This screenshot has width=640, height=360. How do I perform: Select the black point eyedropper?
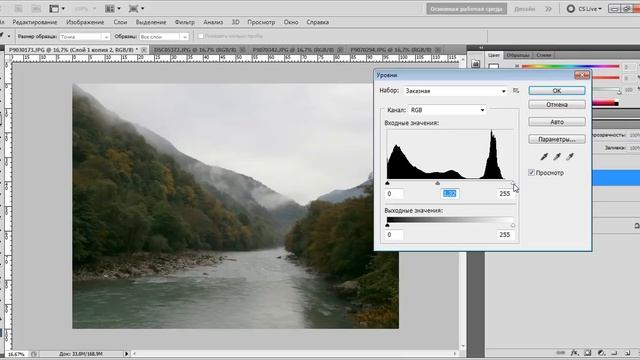(544, 156)
